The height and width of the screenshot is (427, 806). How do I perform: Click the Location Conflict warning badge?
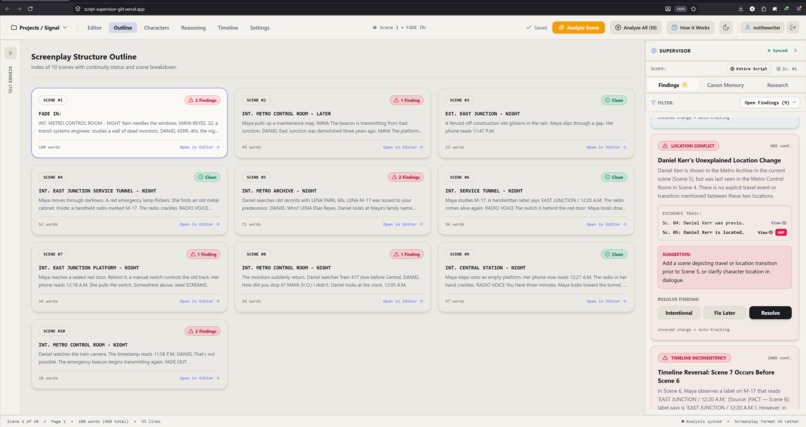click(x=688, y=146)
